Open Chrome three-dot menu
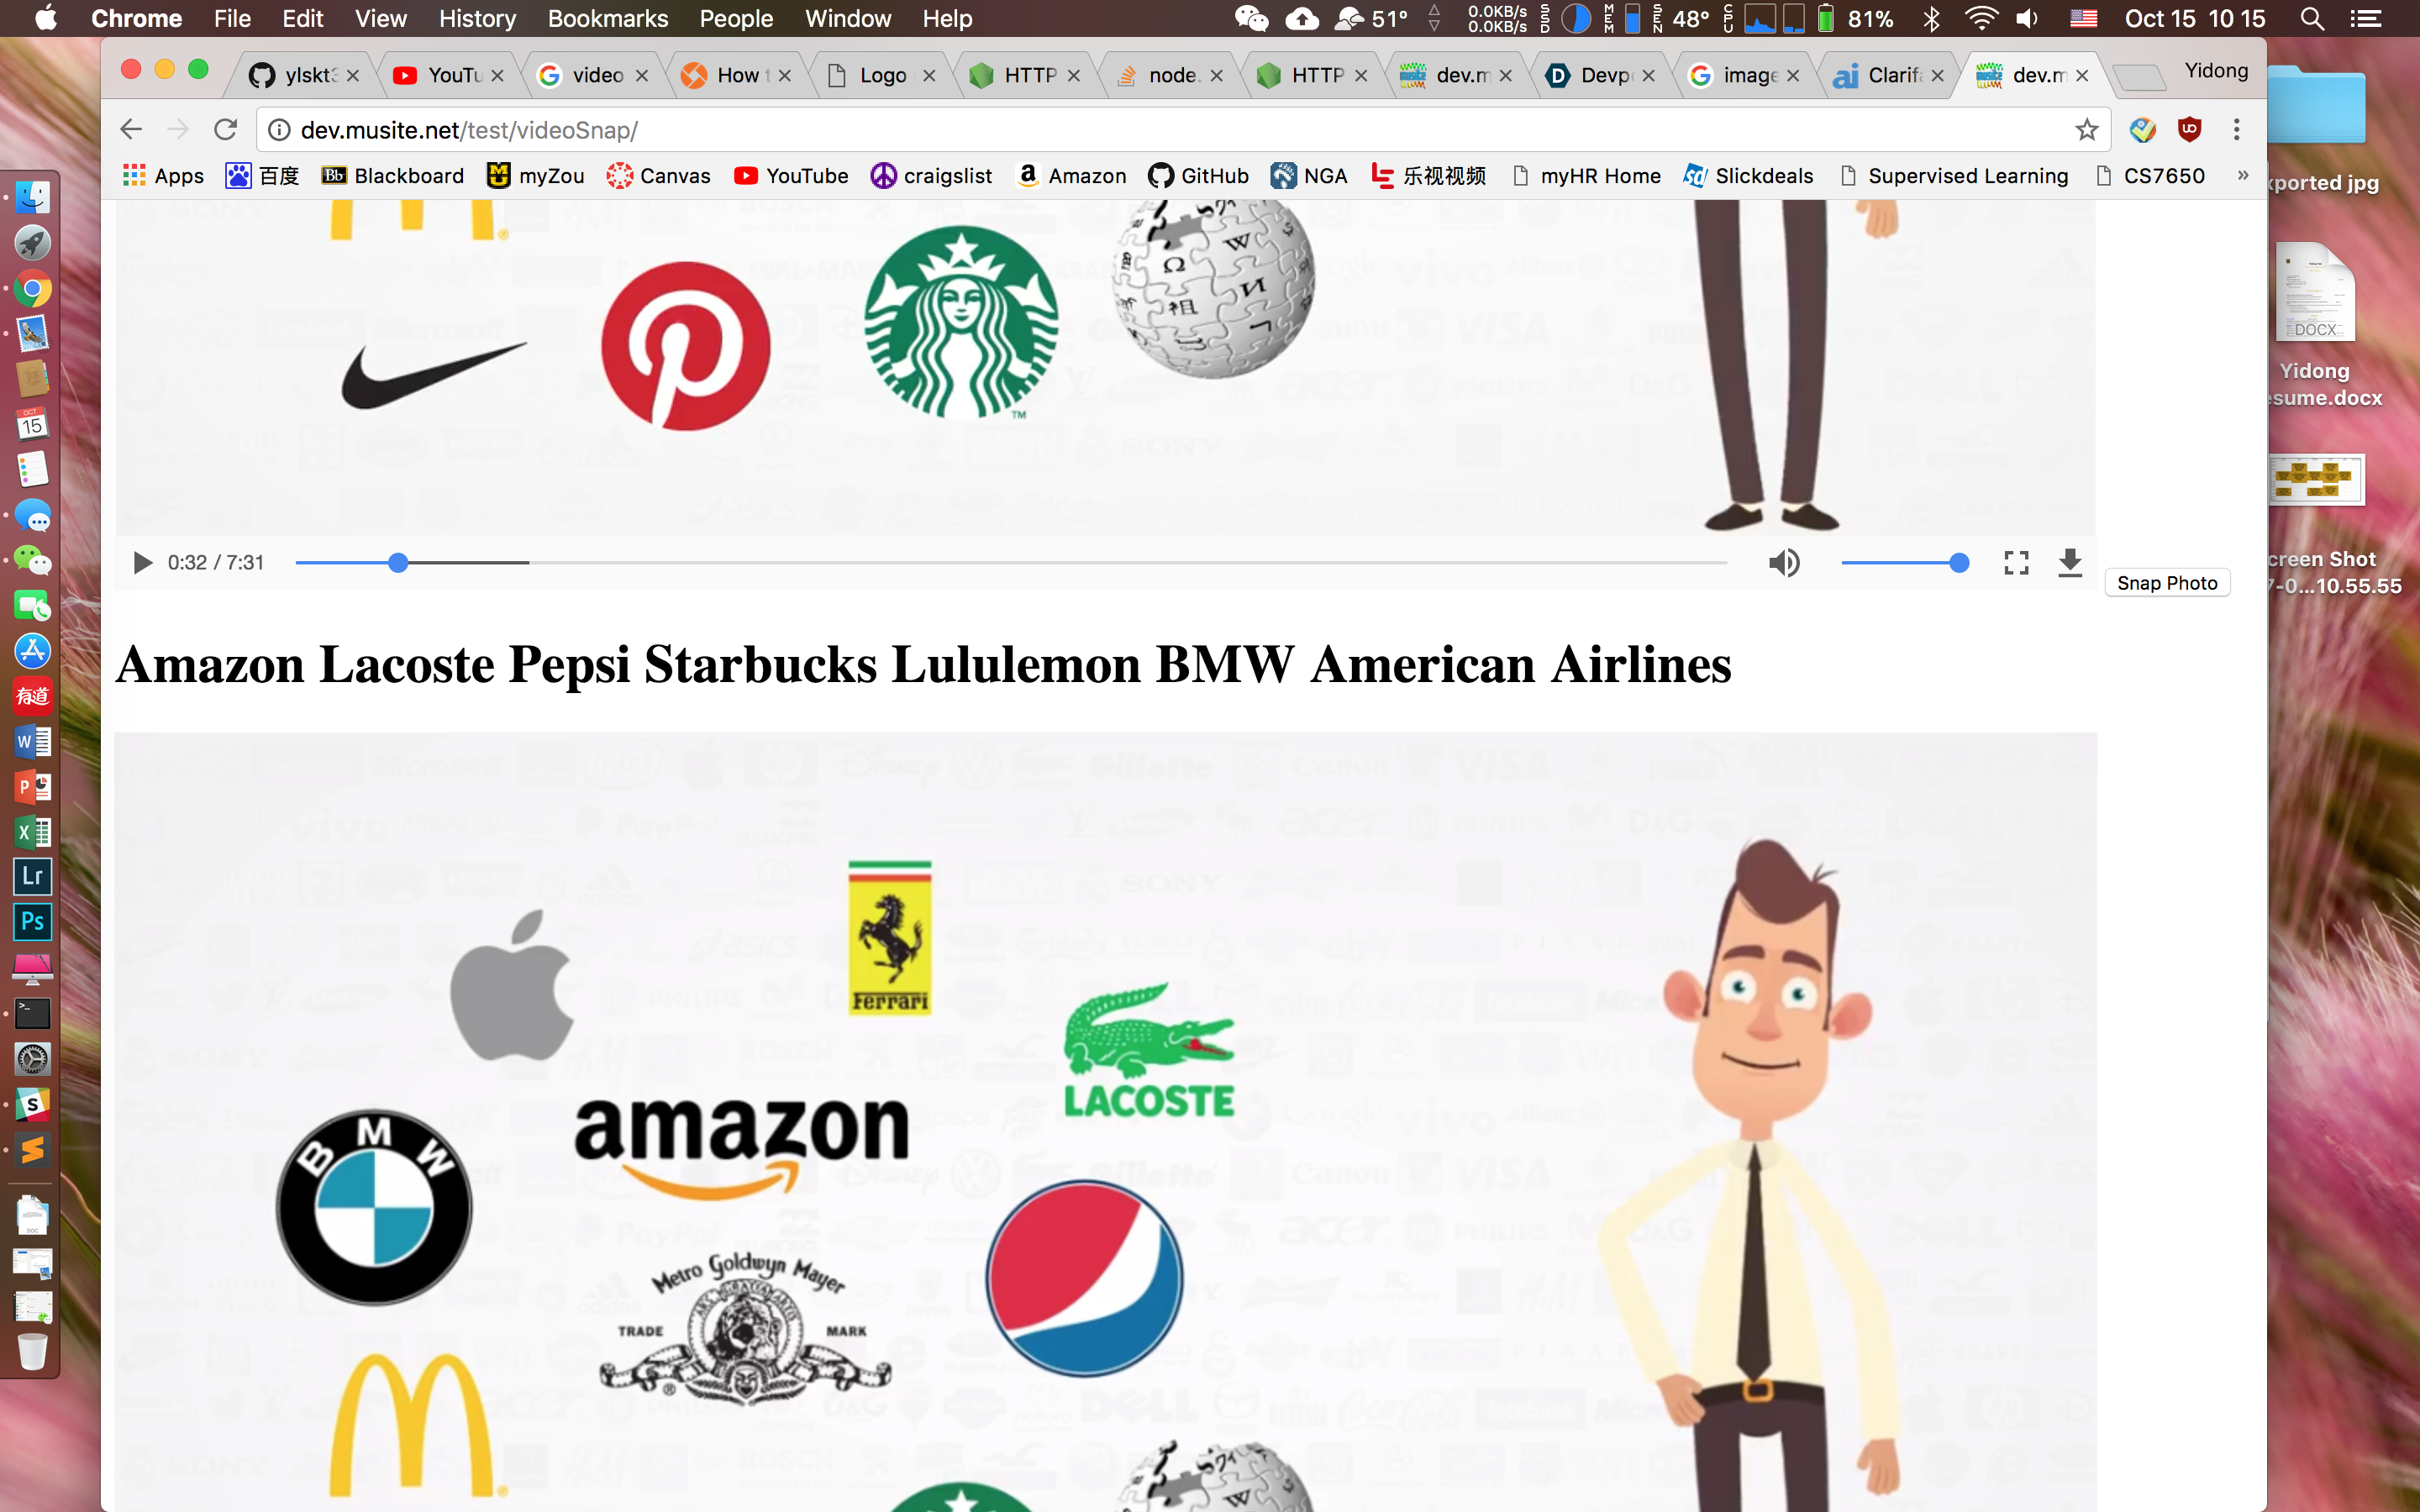The width and height of the screenshot is (2420, 1512). coord(2237,130)
